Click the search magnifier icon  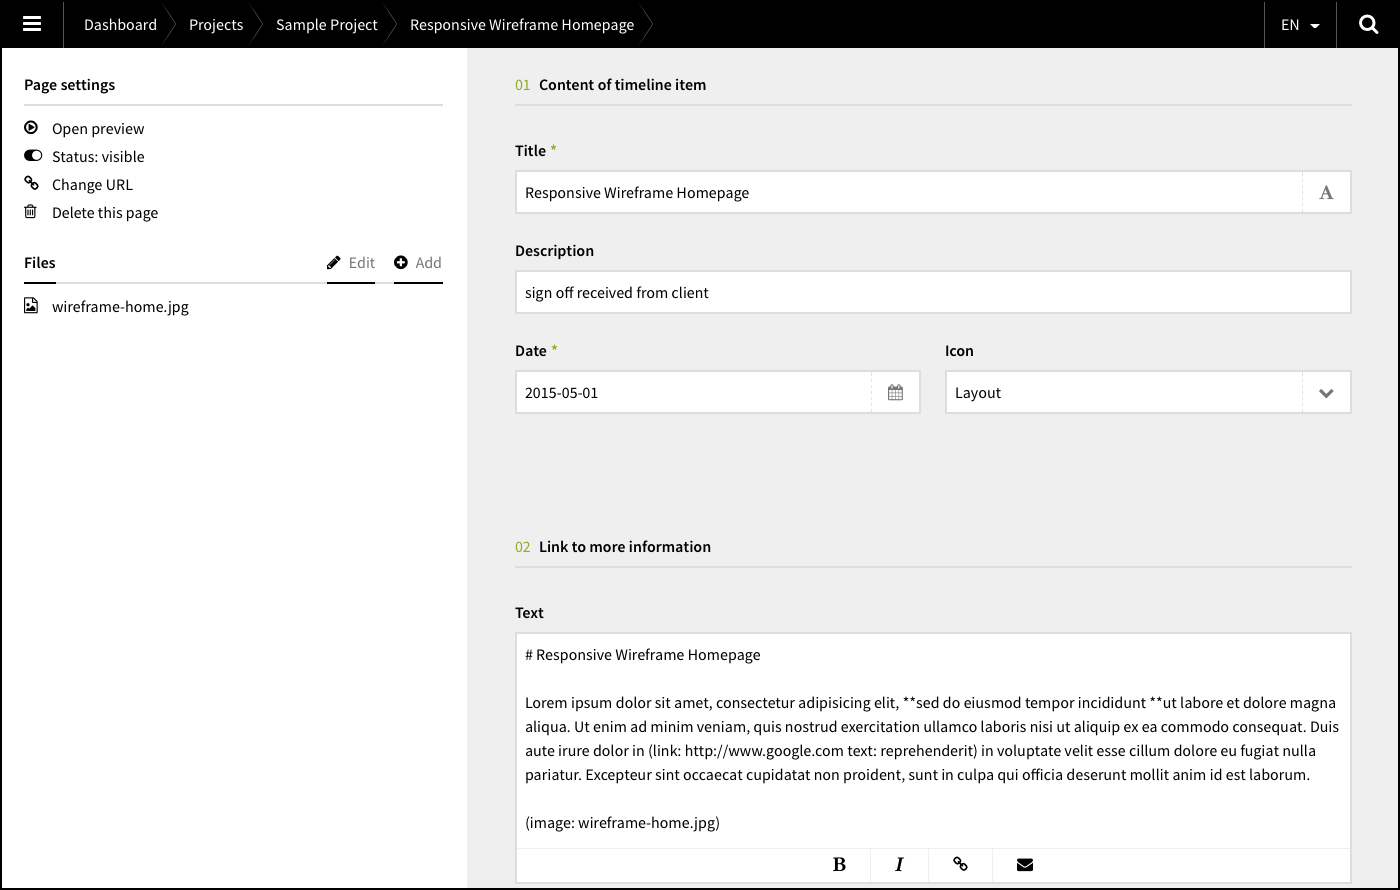point(1369,24)
